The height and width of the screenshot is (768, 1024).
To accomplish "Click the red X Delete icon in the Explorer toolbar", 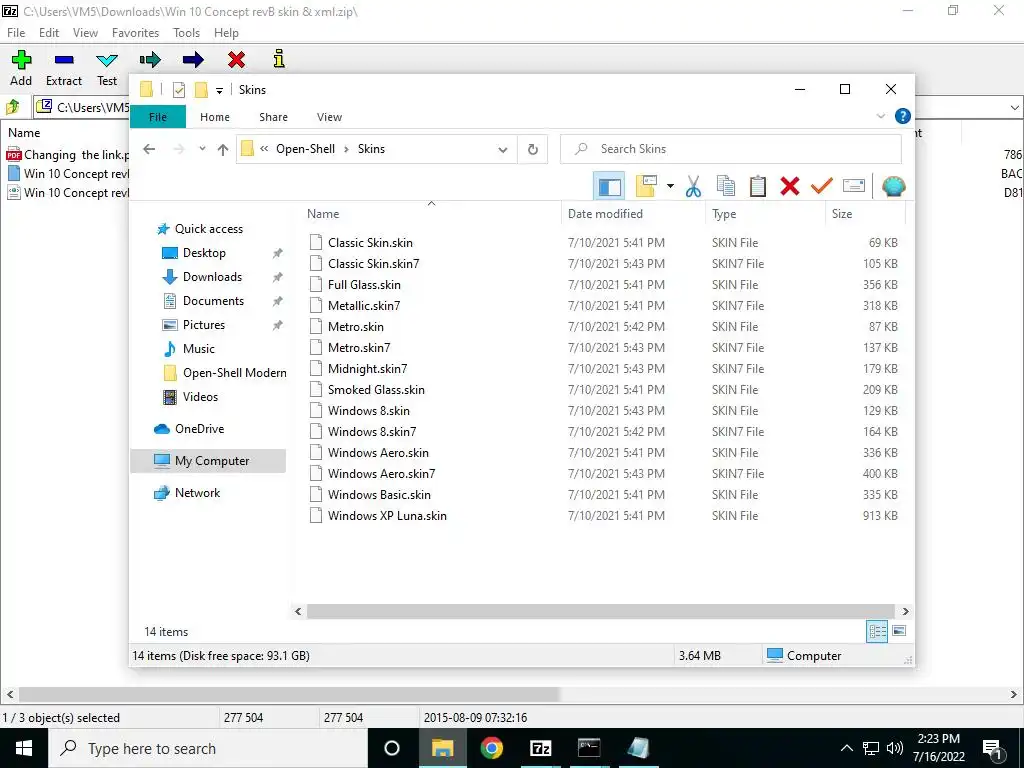I will pyautogui.click(x=790, y=187).
